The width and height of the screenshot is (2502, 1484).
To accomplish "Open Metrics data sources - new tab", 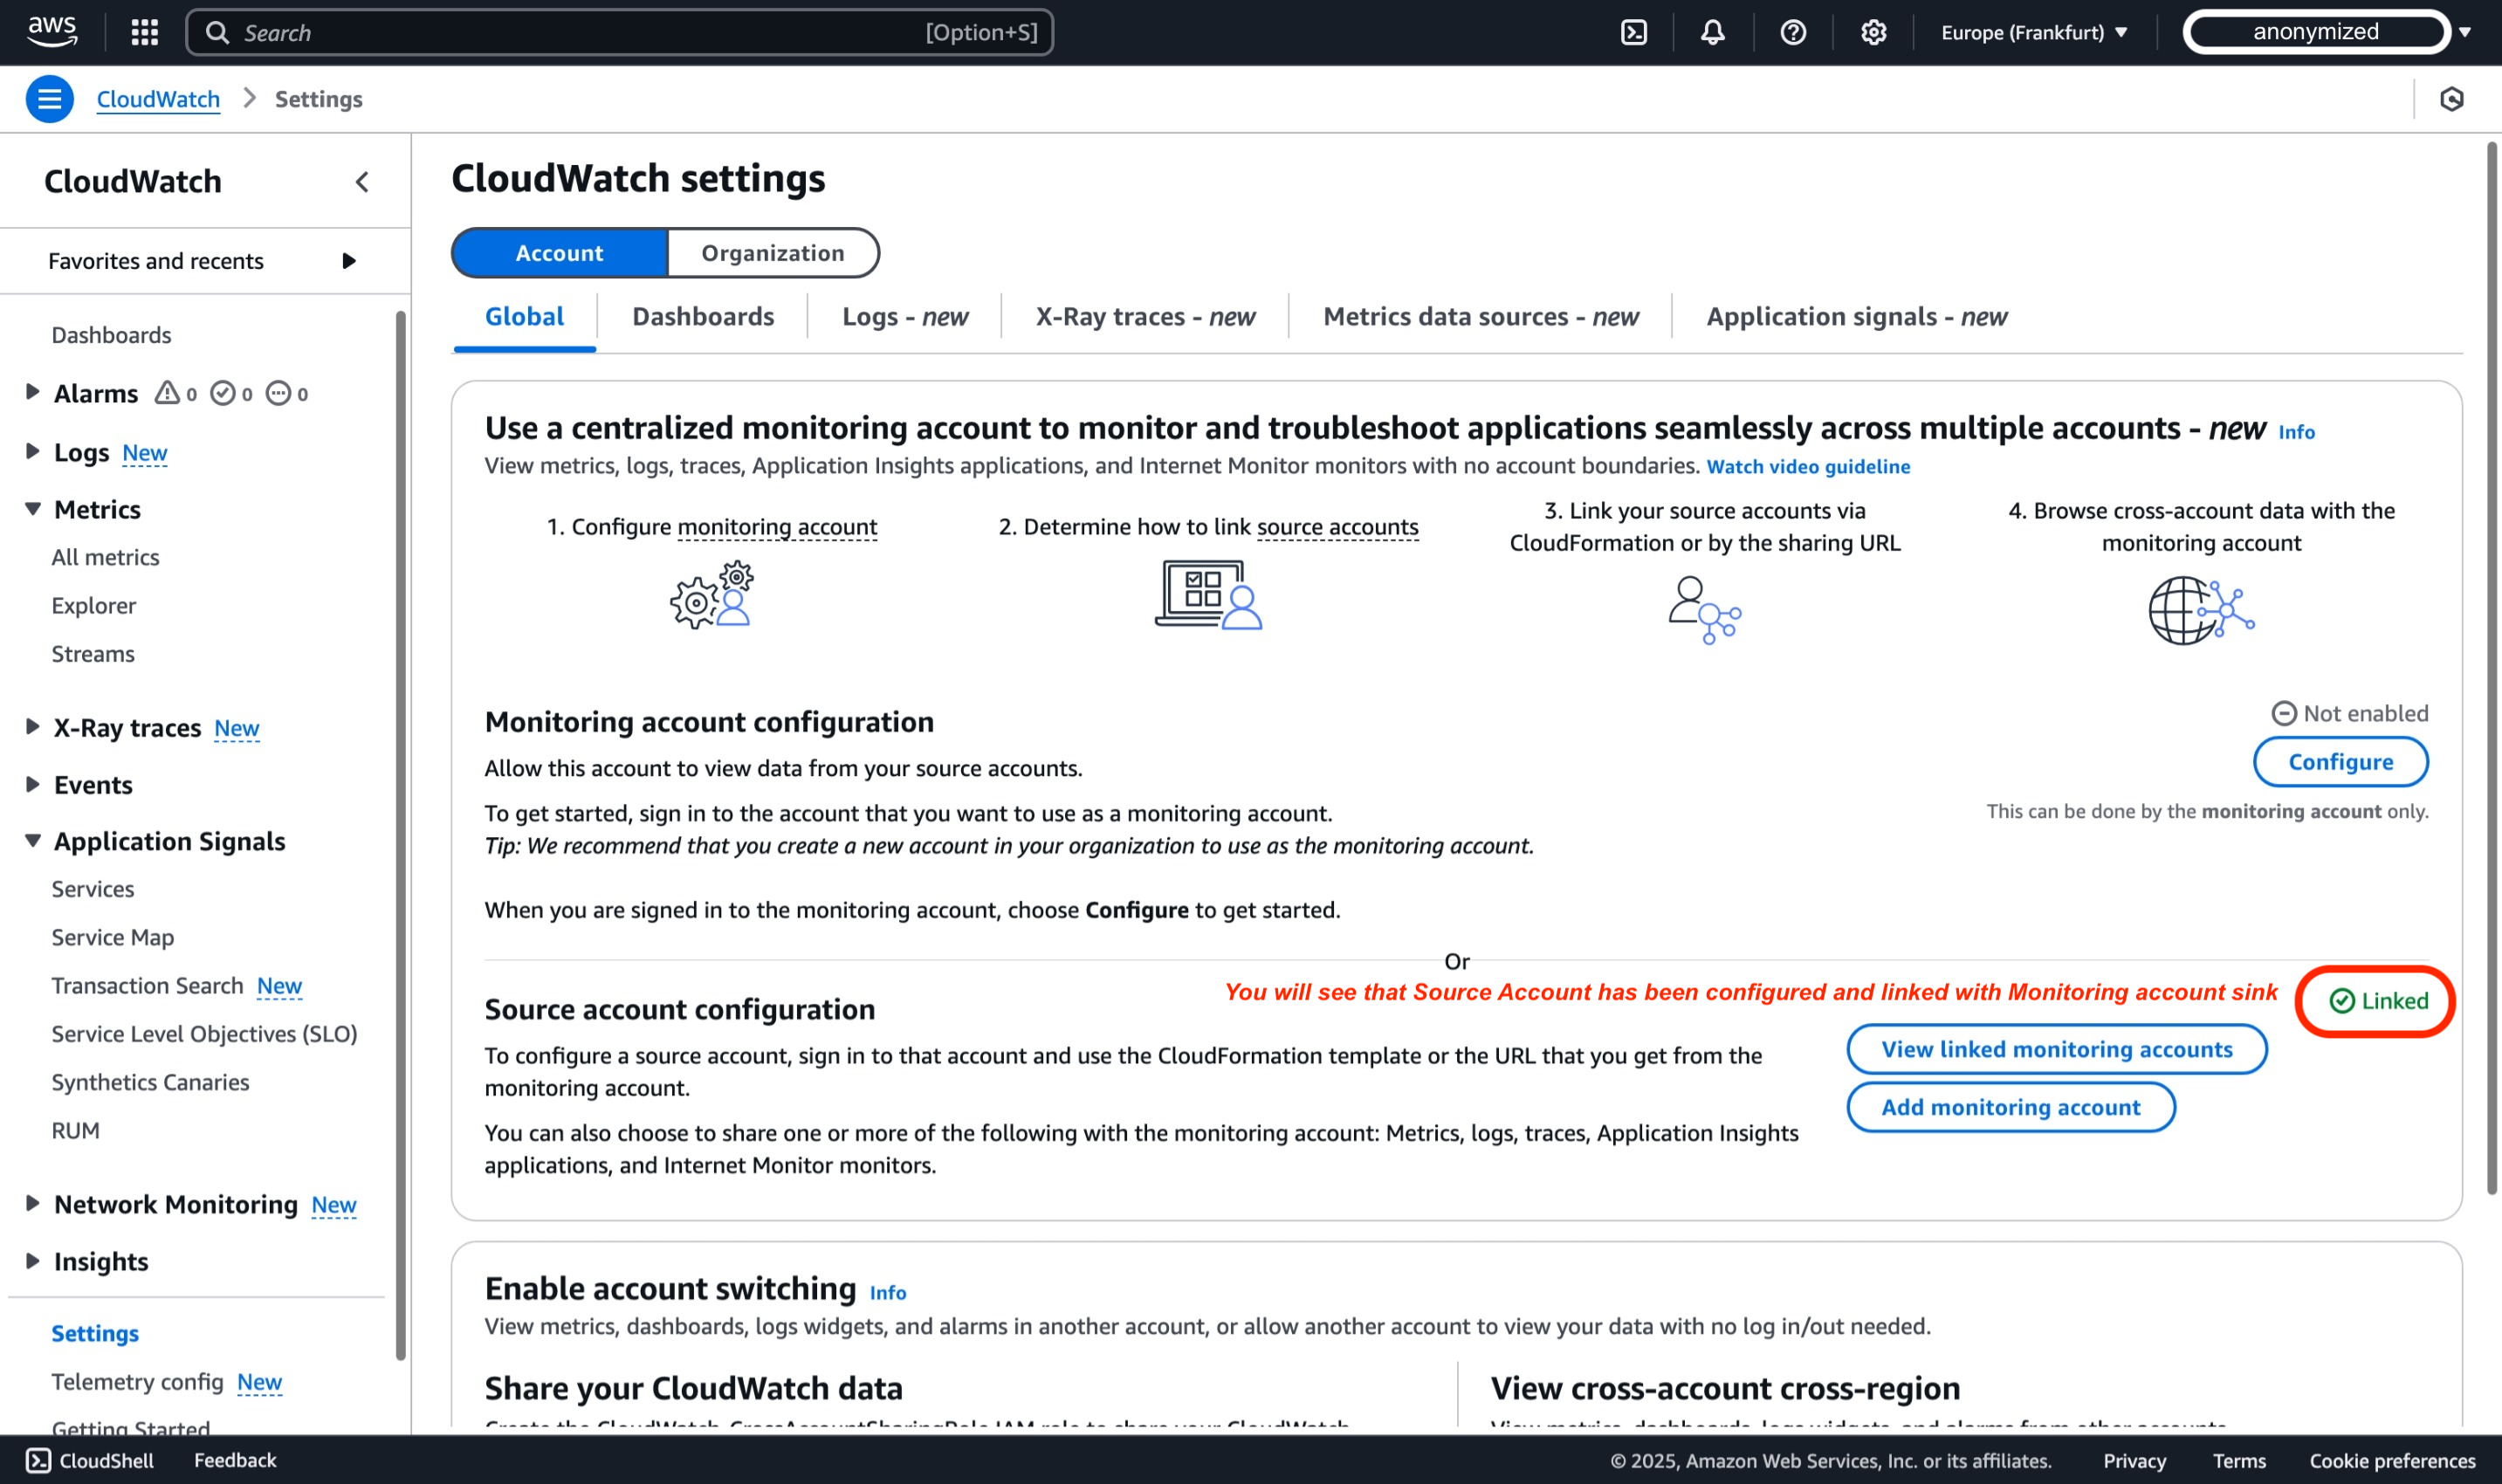I will (1481, 317).
